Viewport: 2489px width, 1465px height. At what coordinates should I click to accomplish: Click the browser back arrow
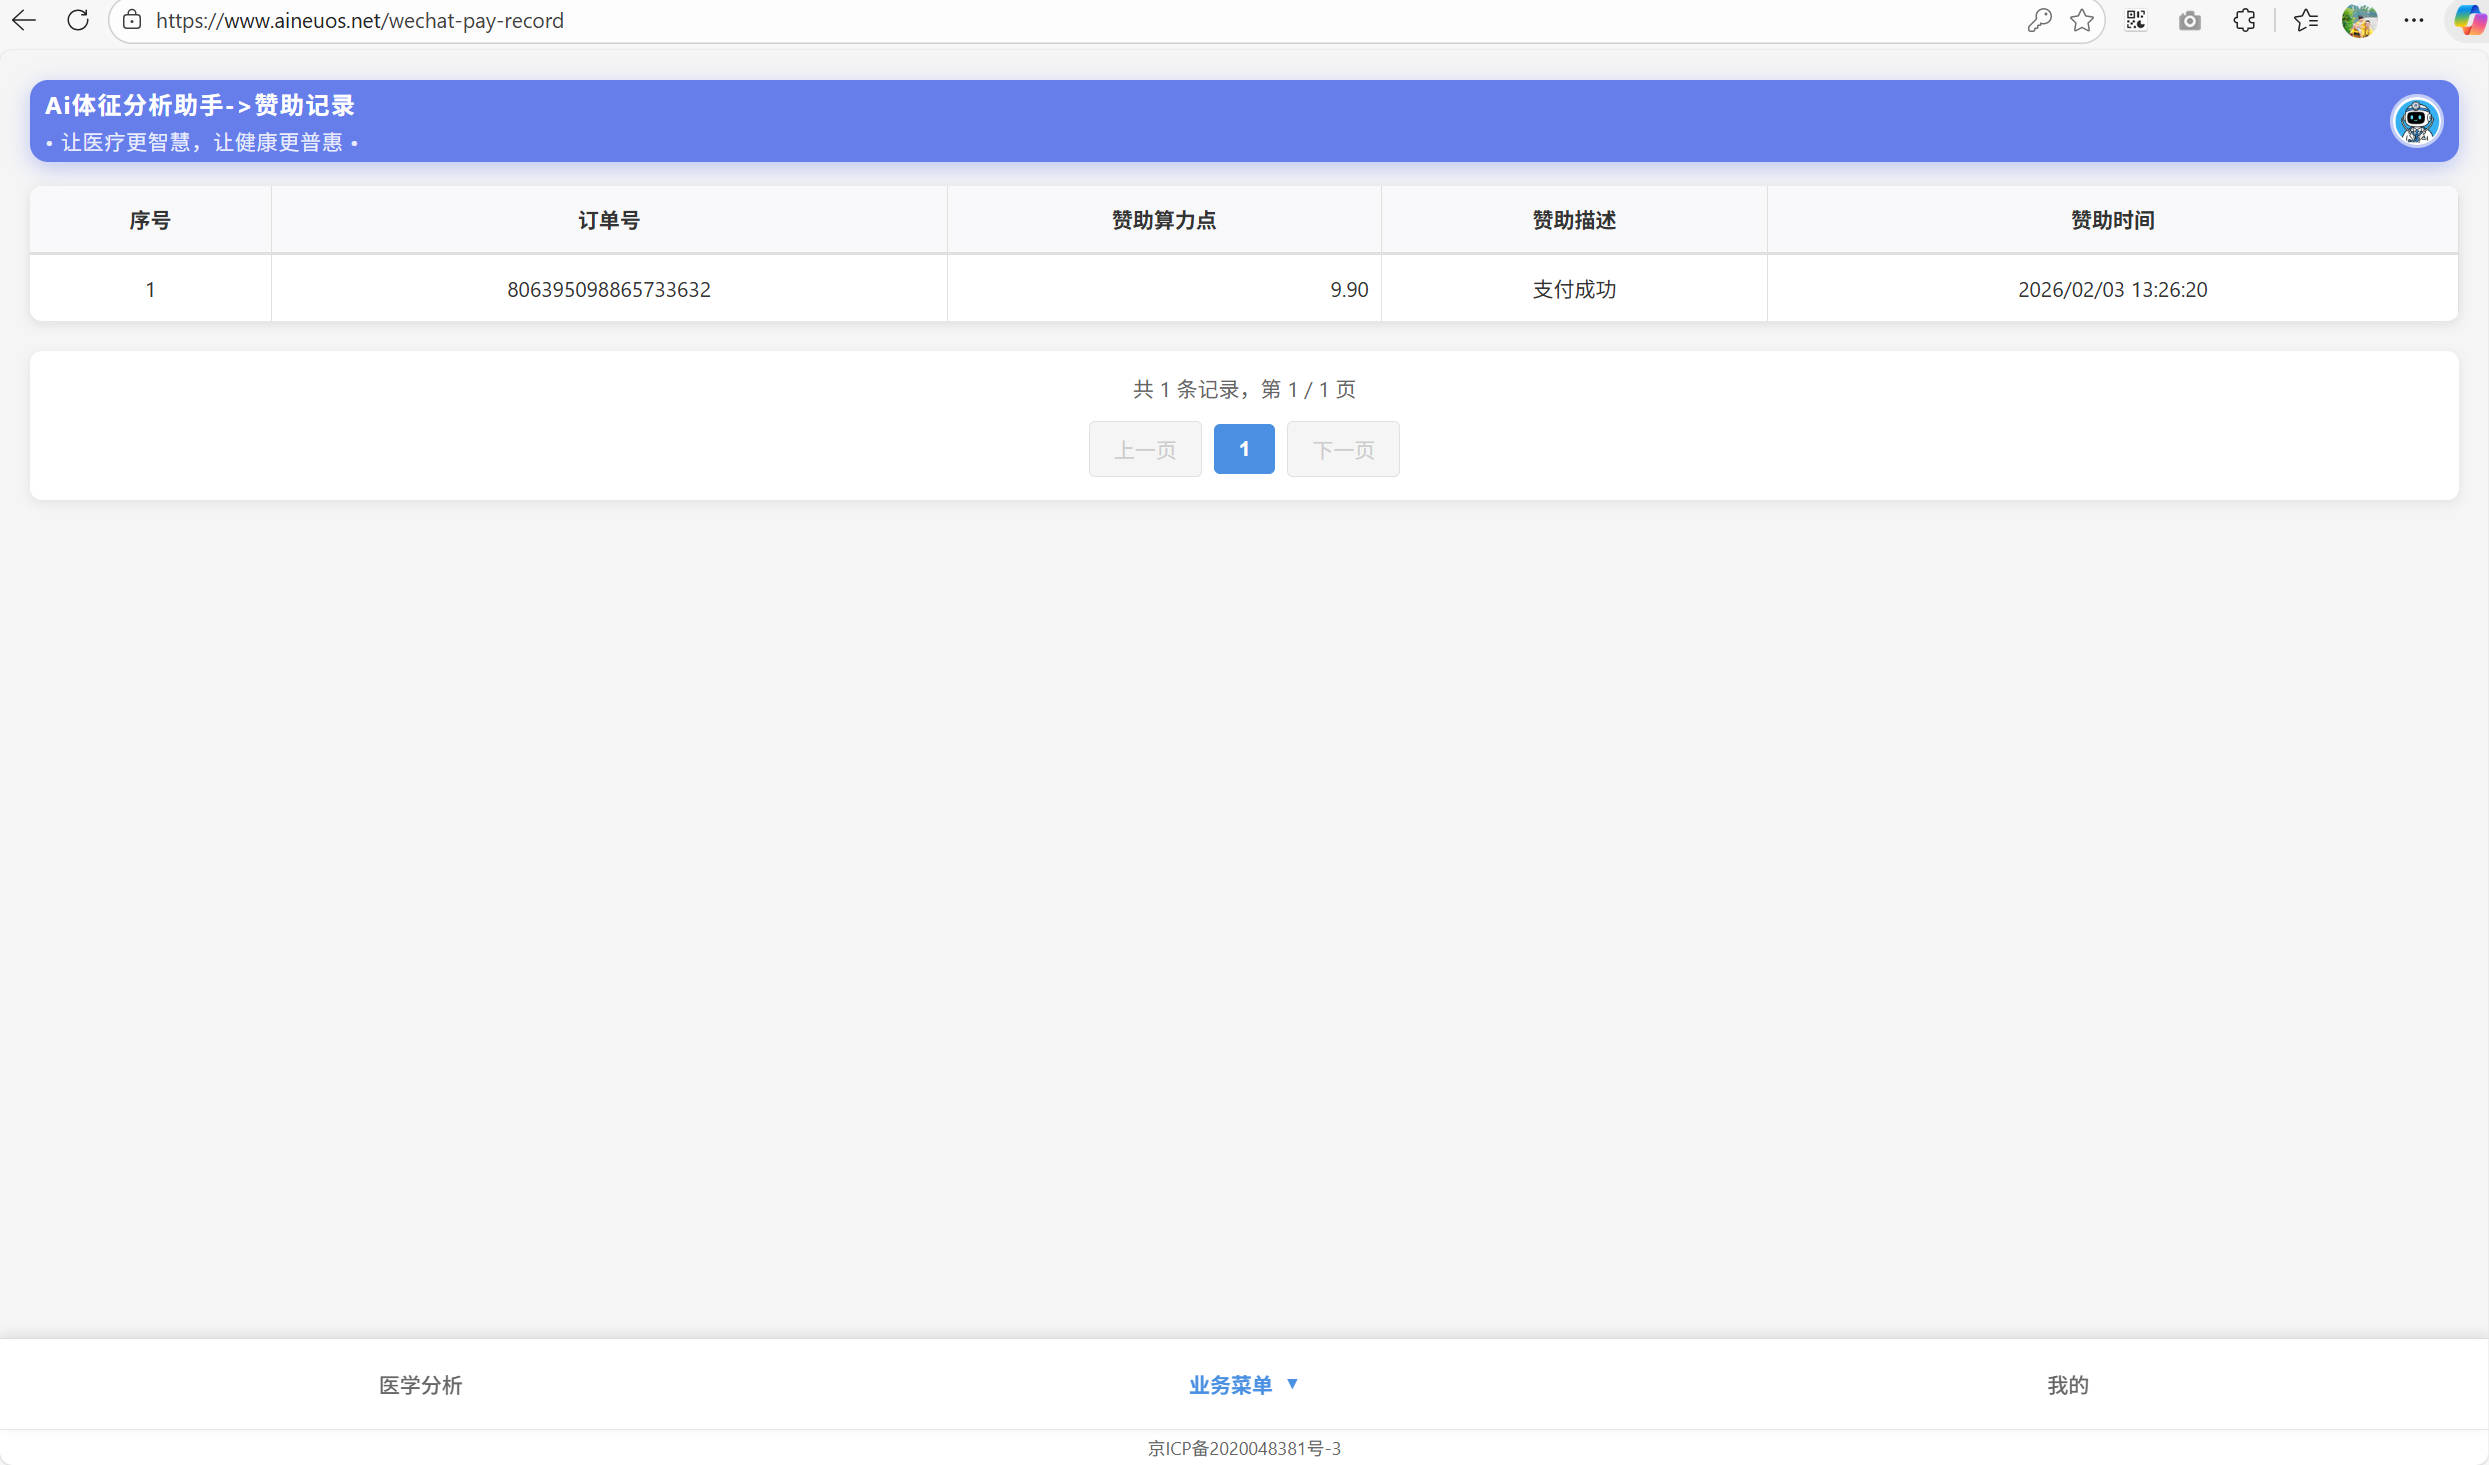(24, 20)
